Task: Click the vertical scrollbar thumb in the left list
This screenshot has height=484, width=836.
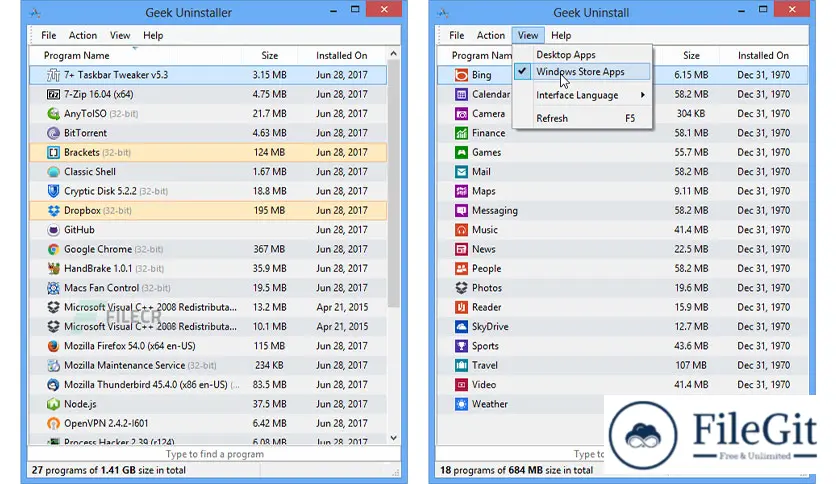Action: [x=393, y=183]
